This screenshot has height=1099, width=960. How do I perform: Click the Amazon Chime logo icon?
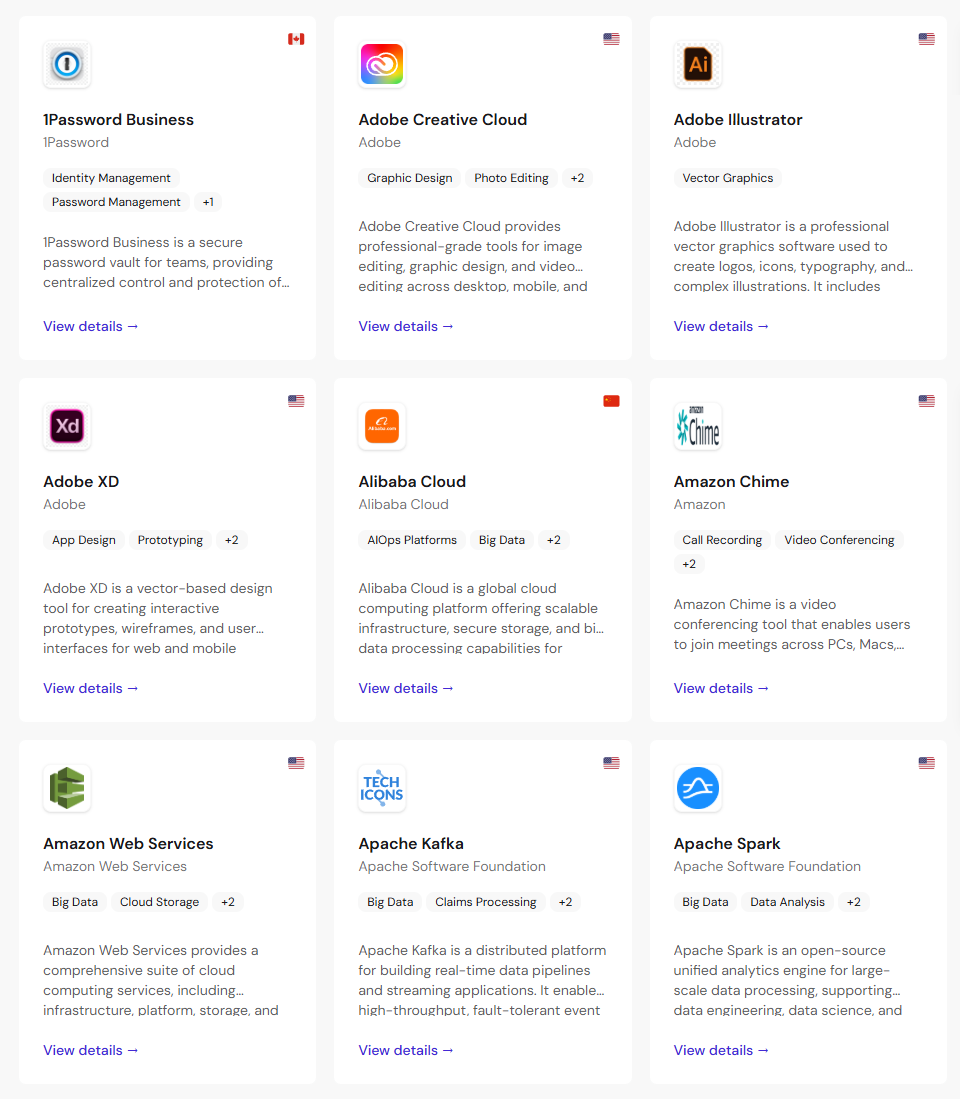pyautogui.click(x=698, y=426)
